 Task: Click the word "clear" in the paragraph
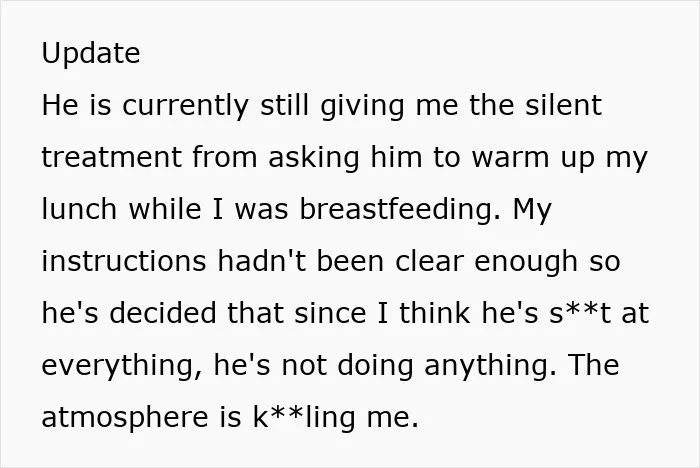[x=429, y=261]
